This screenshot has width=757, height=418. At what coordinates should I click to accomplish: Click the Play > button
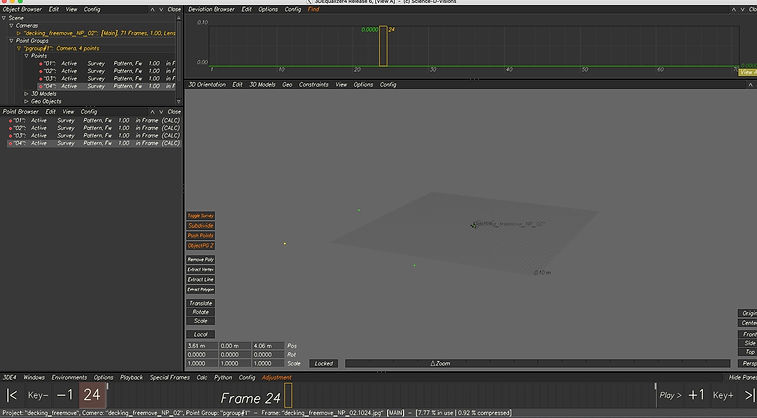click(x=670, y=395)
